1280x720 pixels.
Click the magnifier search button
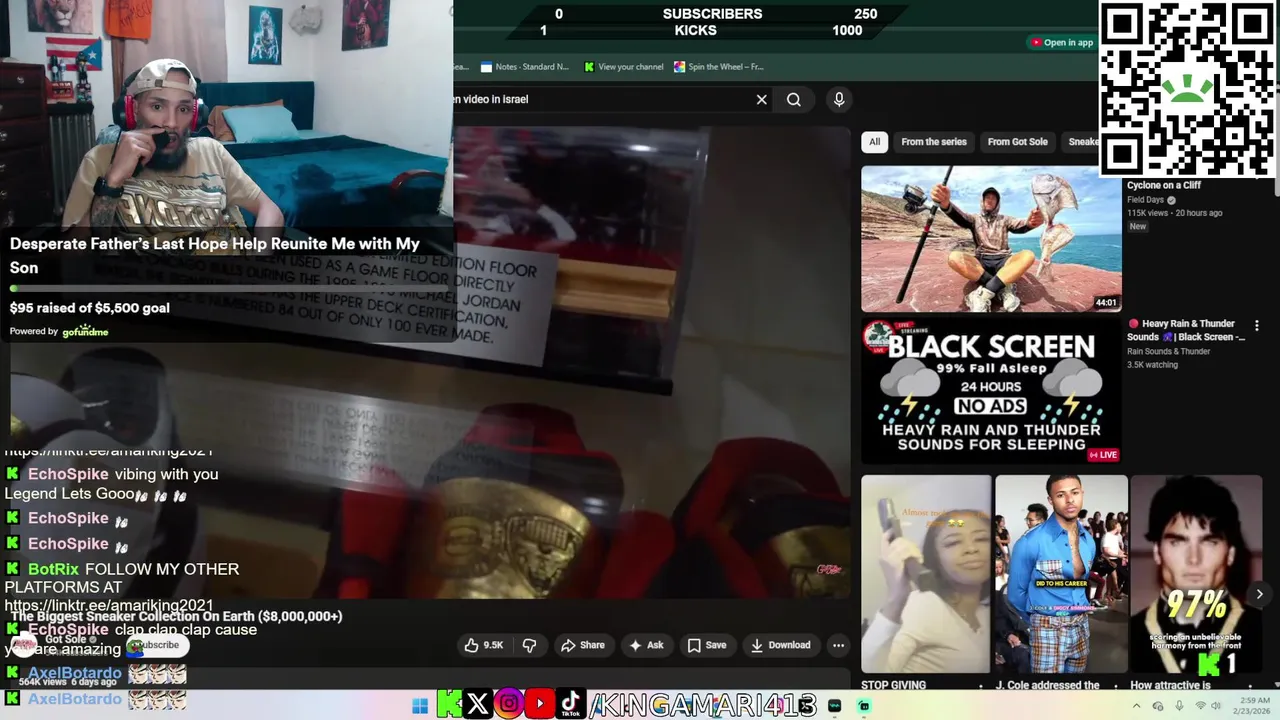(x=793, y=99)
